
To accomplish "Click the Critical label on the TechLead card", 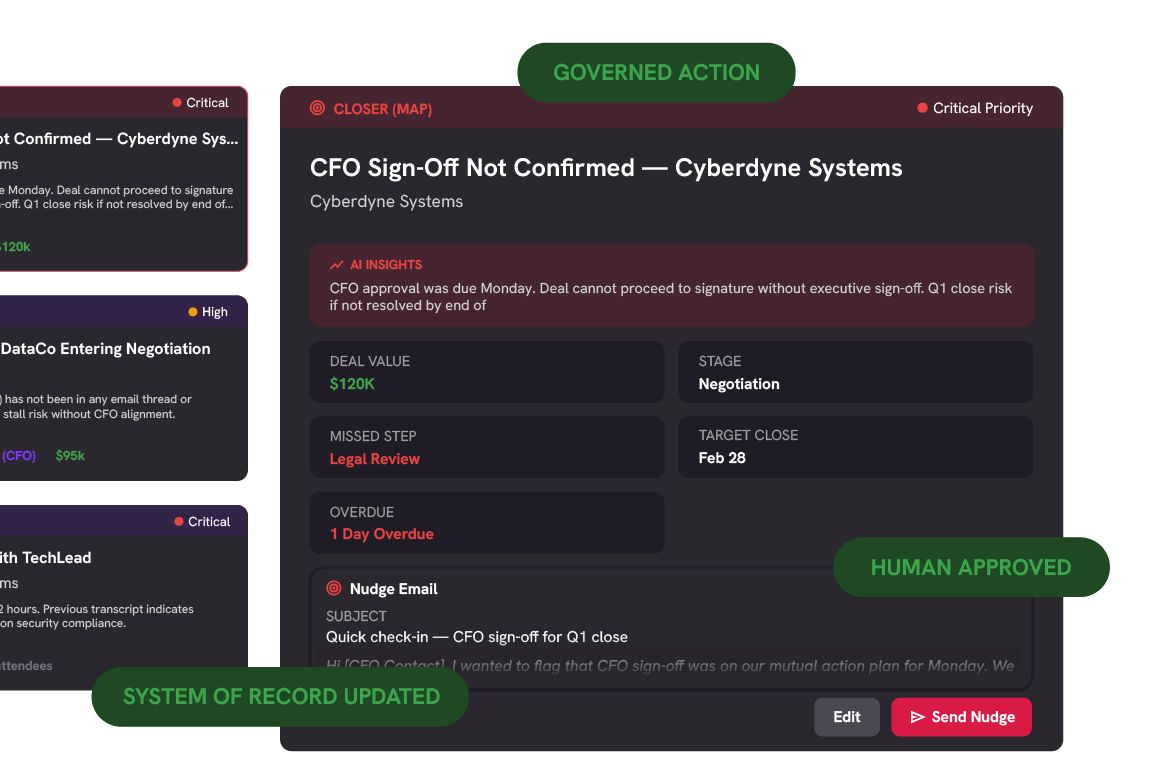I will coord(209,521).
